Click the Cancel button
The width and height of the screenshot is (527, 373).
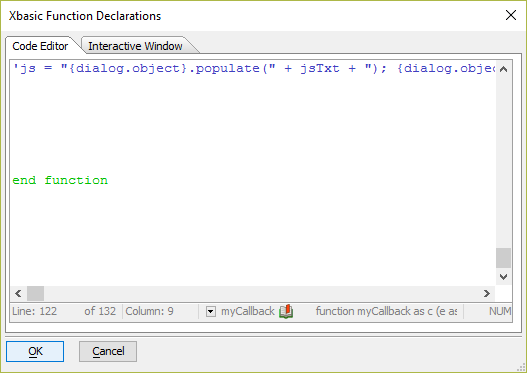[108, 351]
